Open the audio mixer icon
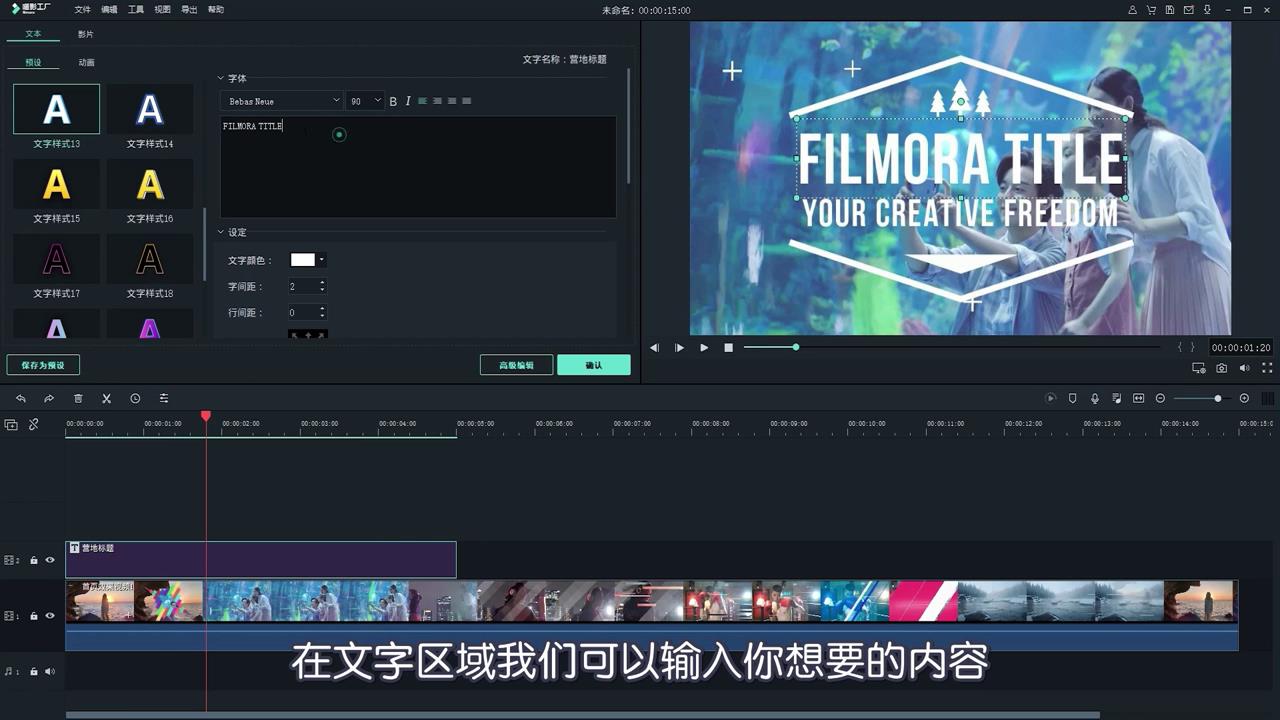The image size is (1280, 720). (x=1117, y=398)
